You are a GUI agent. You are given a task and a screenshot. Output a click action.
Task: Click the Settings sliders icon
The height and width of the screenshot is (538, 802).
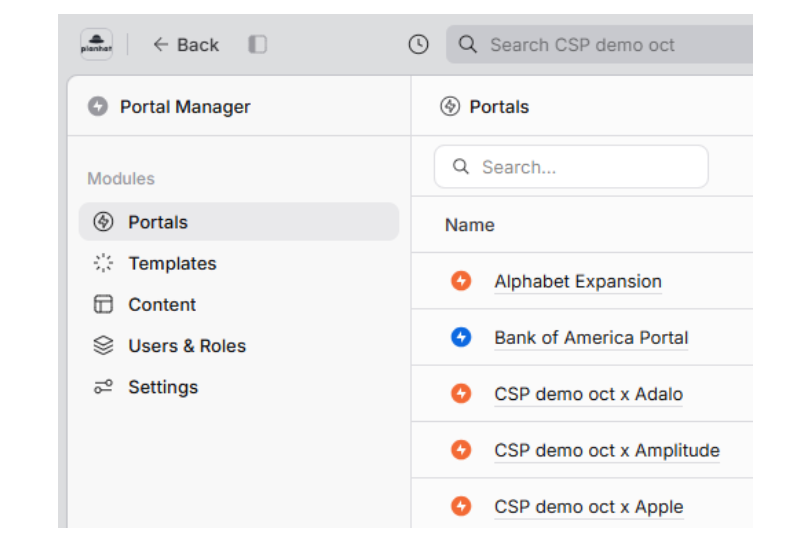(103, 387)
